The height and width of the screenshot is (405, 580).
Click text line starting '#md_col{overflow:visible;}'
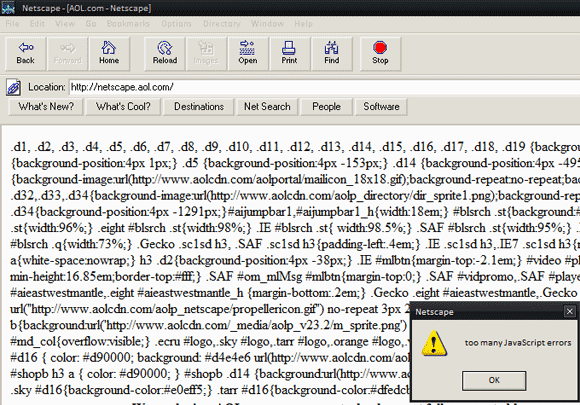(210, 341)
